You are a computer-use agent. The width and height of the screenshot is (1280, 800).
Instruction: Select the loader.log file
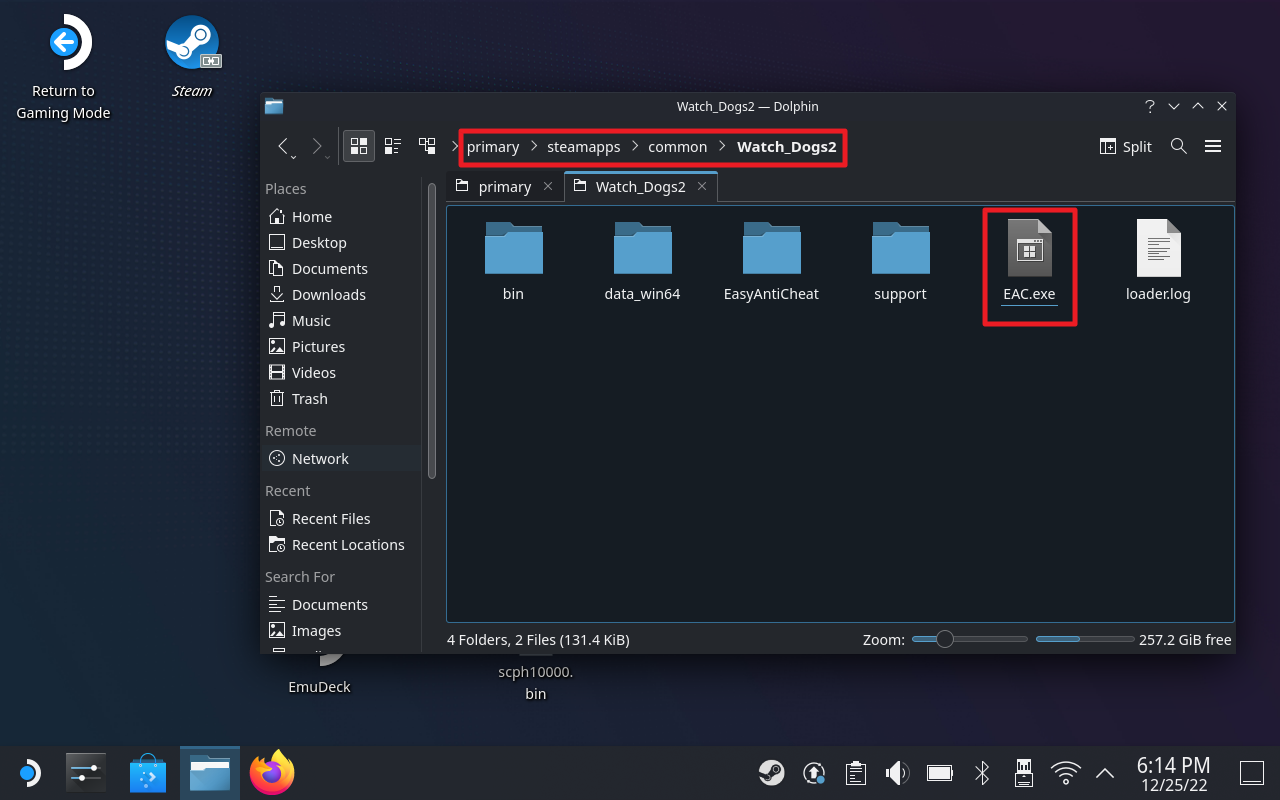coord(1158,262)
